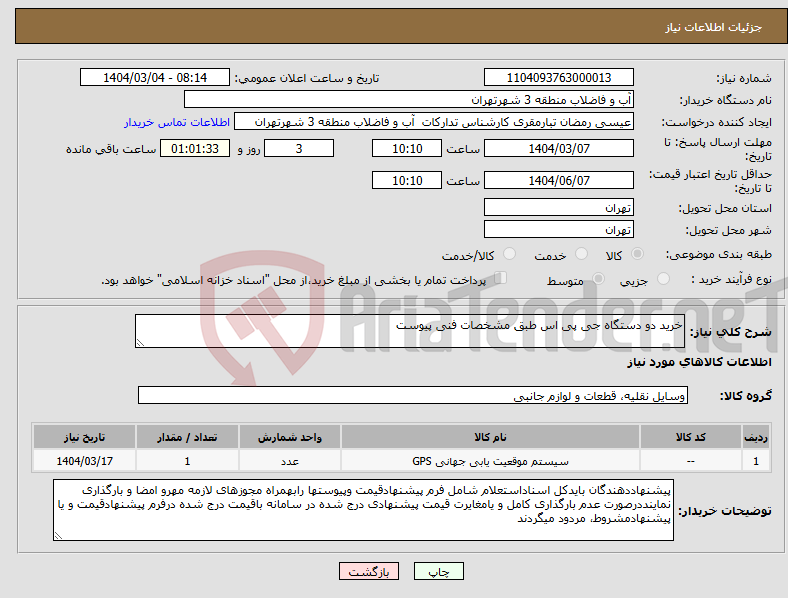Click the ردیف column header

pyautogui.click(x=756, y=437)
